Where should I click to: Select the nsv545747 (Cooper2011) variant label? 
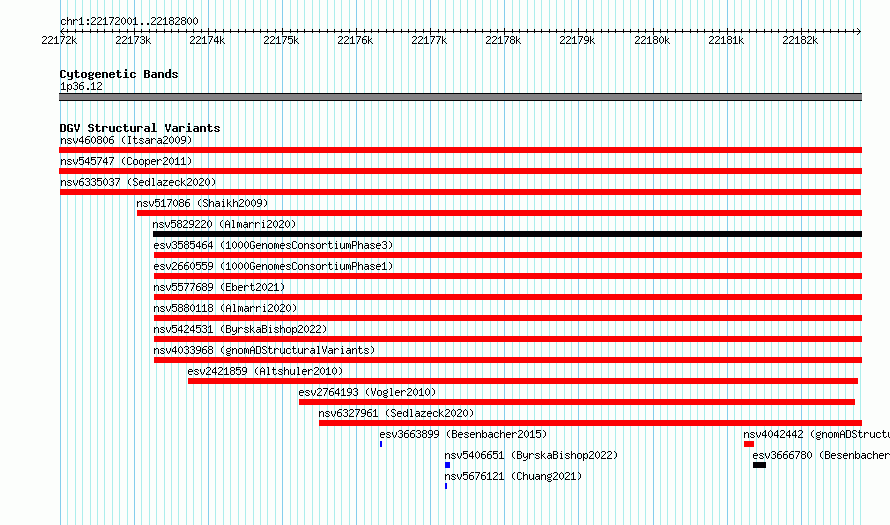[126, 161]
